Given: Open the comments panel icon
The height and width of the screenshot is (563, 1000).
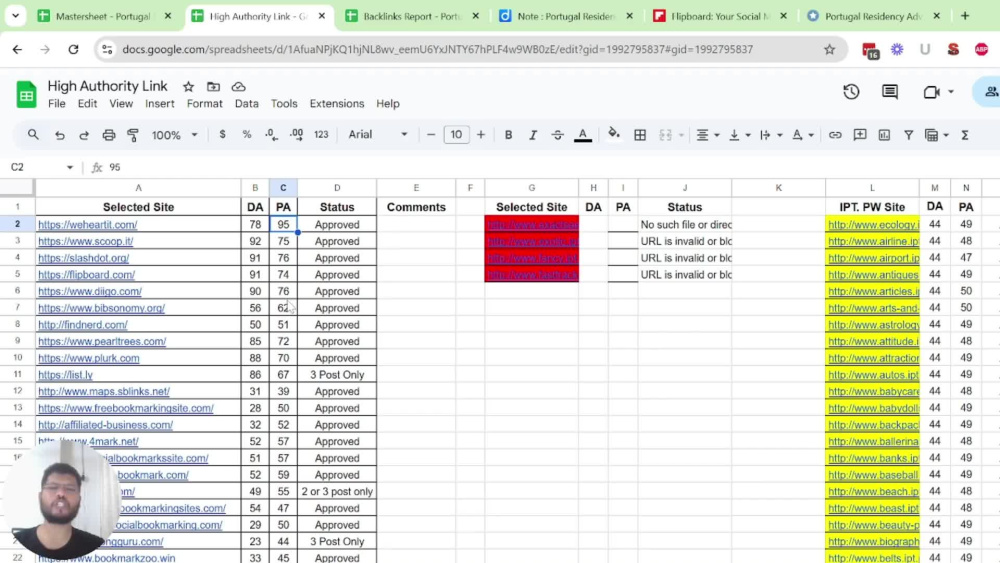Looking at the screenshot, I should coord(890,92).
